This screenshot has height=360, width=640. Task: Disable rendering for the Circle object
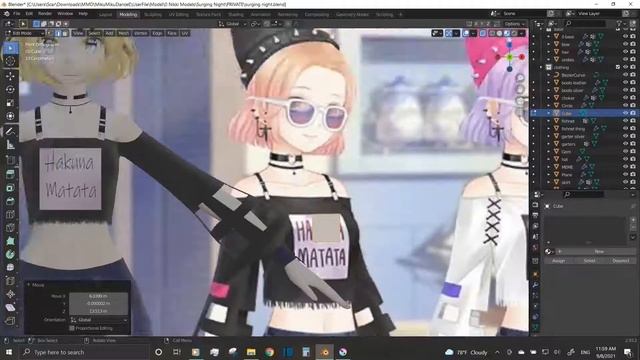tap(633, 106)
